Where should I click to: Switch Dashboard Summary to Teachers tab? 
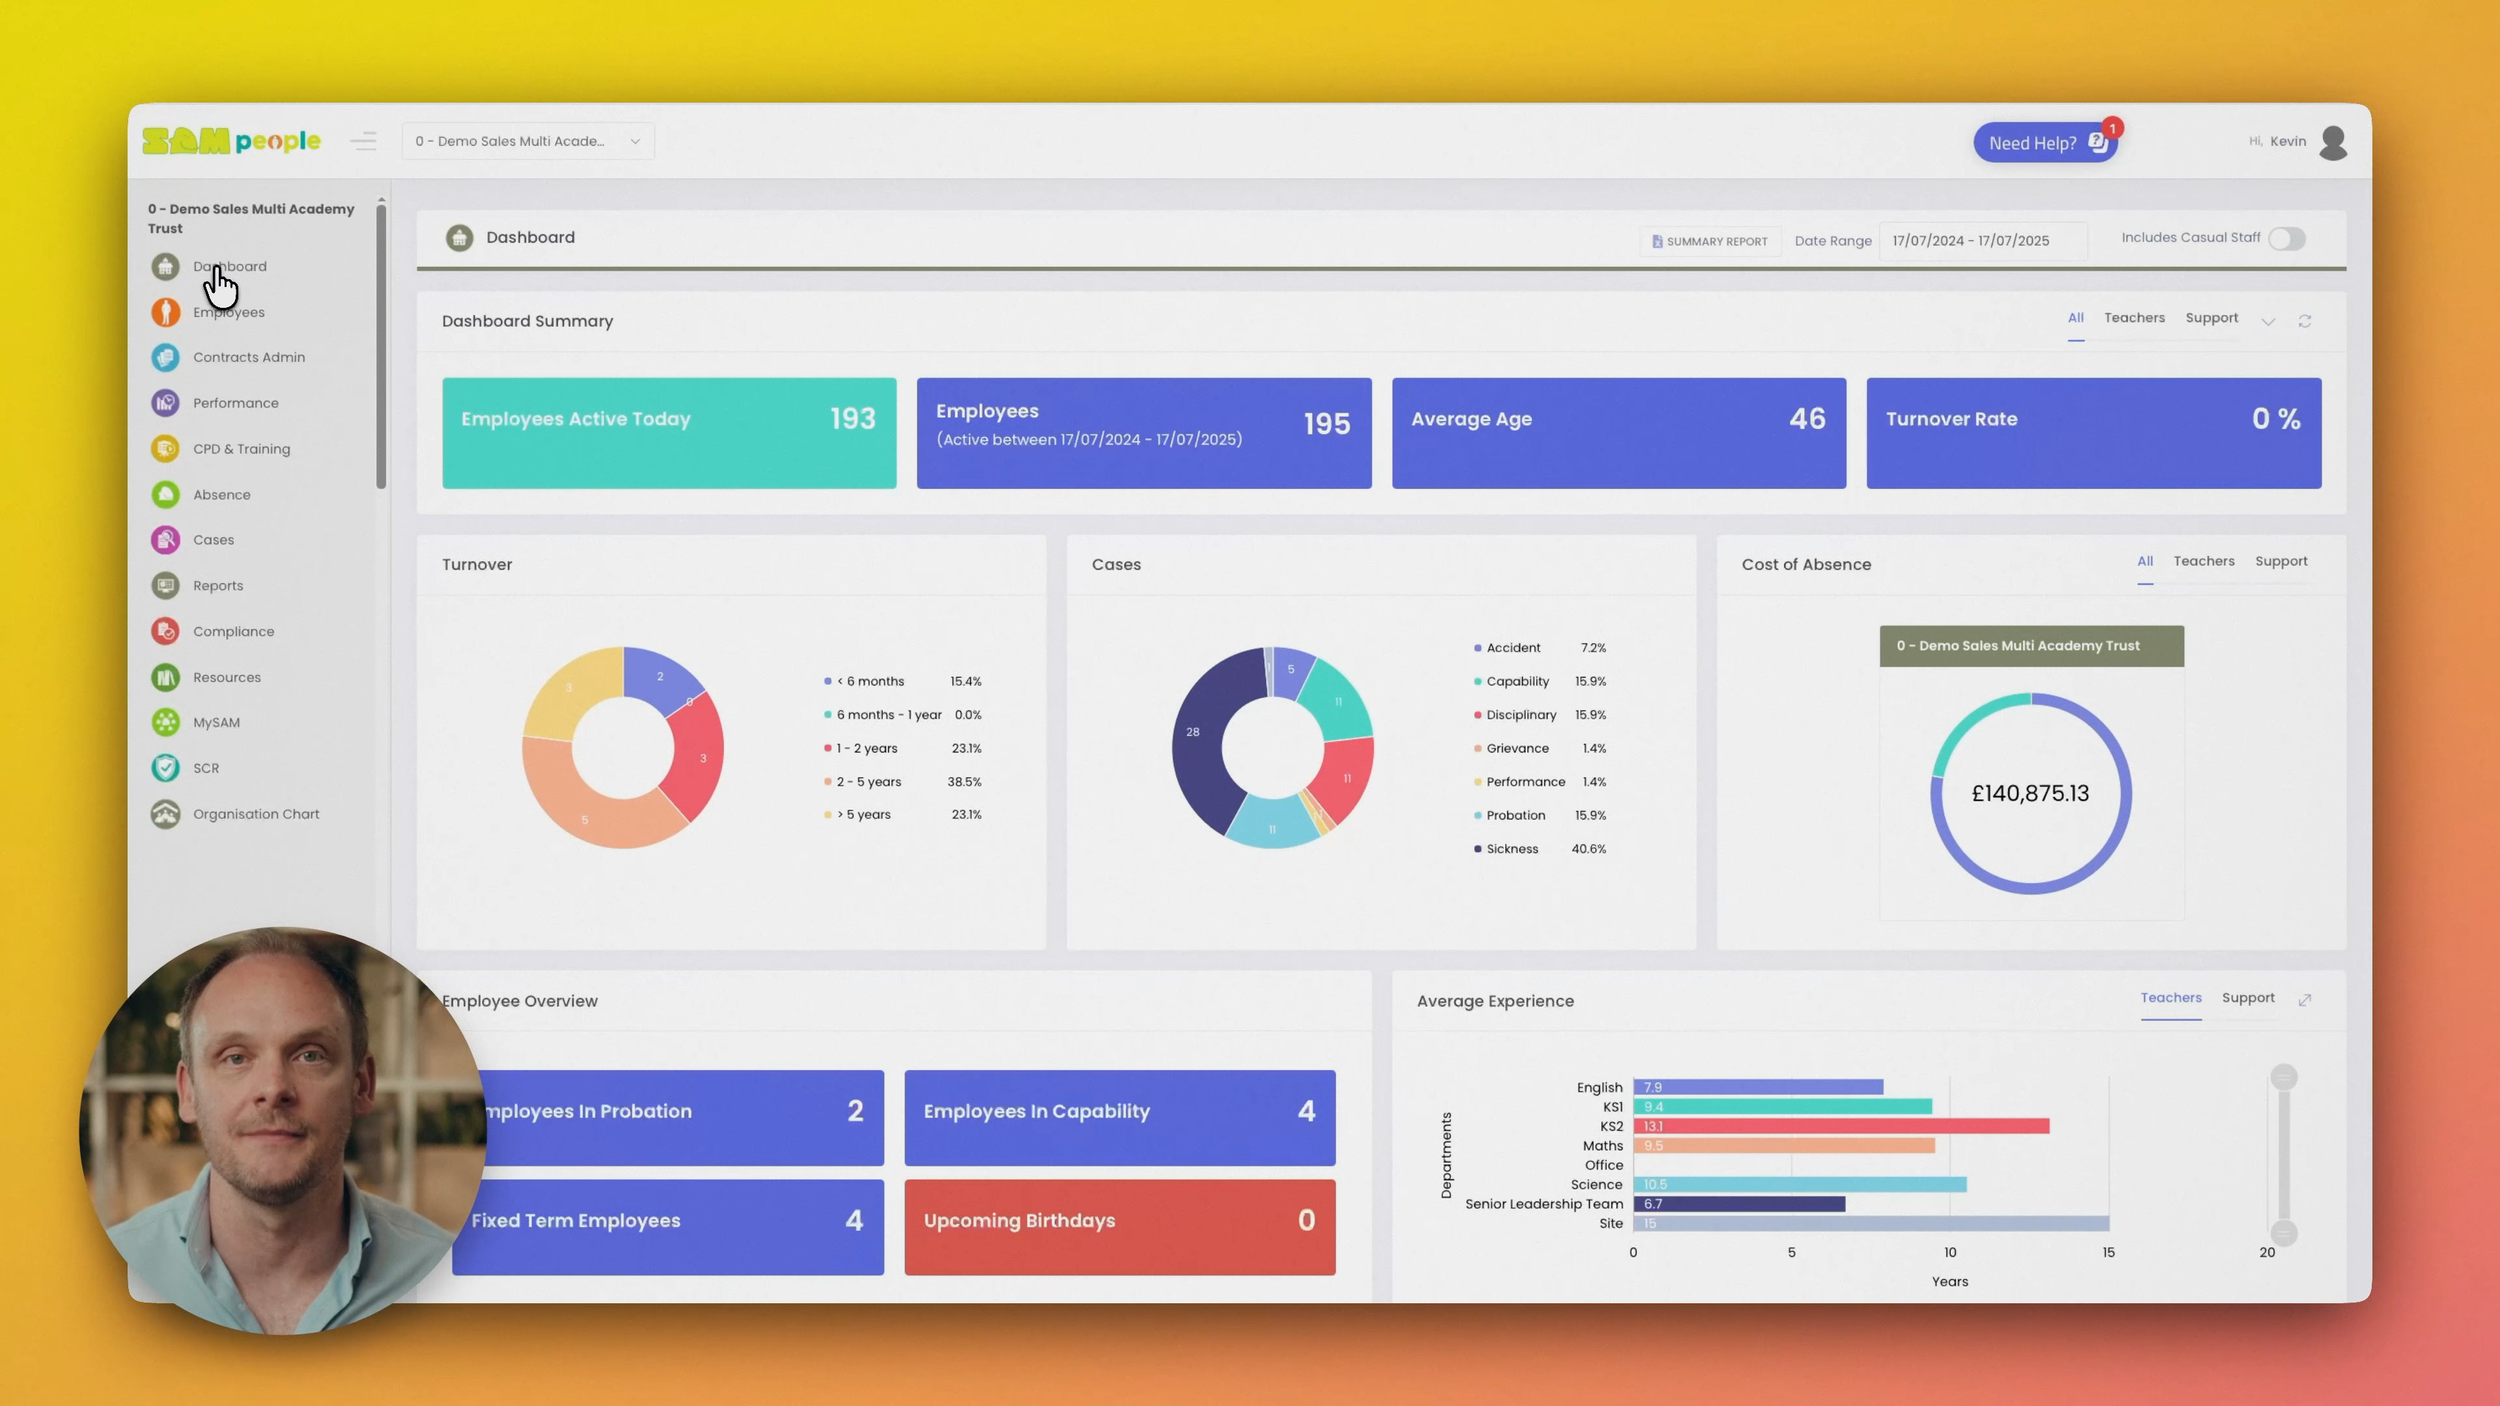pyautogui.click(x=2133, y=318)
